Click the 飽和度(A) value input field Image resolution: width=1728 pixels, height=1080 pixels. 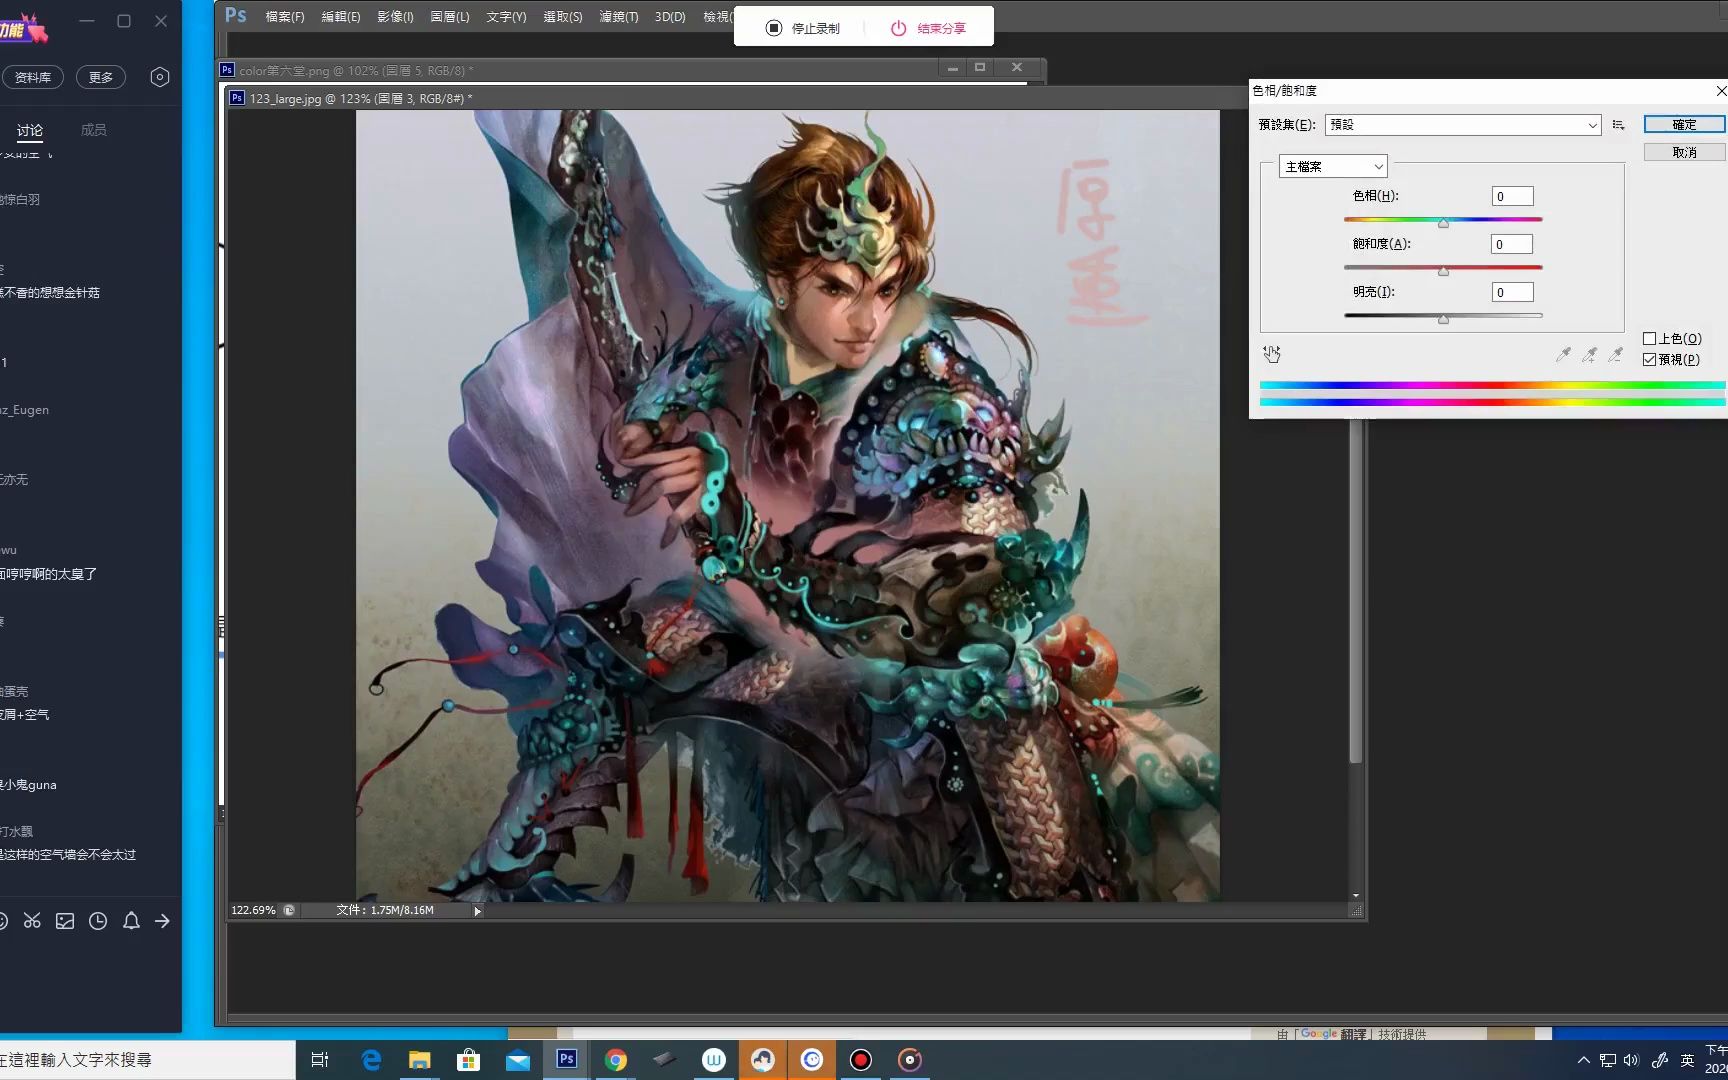click(x=1512, y=244)
